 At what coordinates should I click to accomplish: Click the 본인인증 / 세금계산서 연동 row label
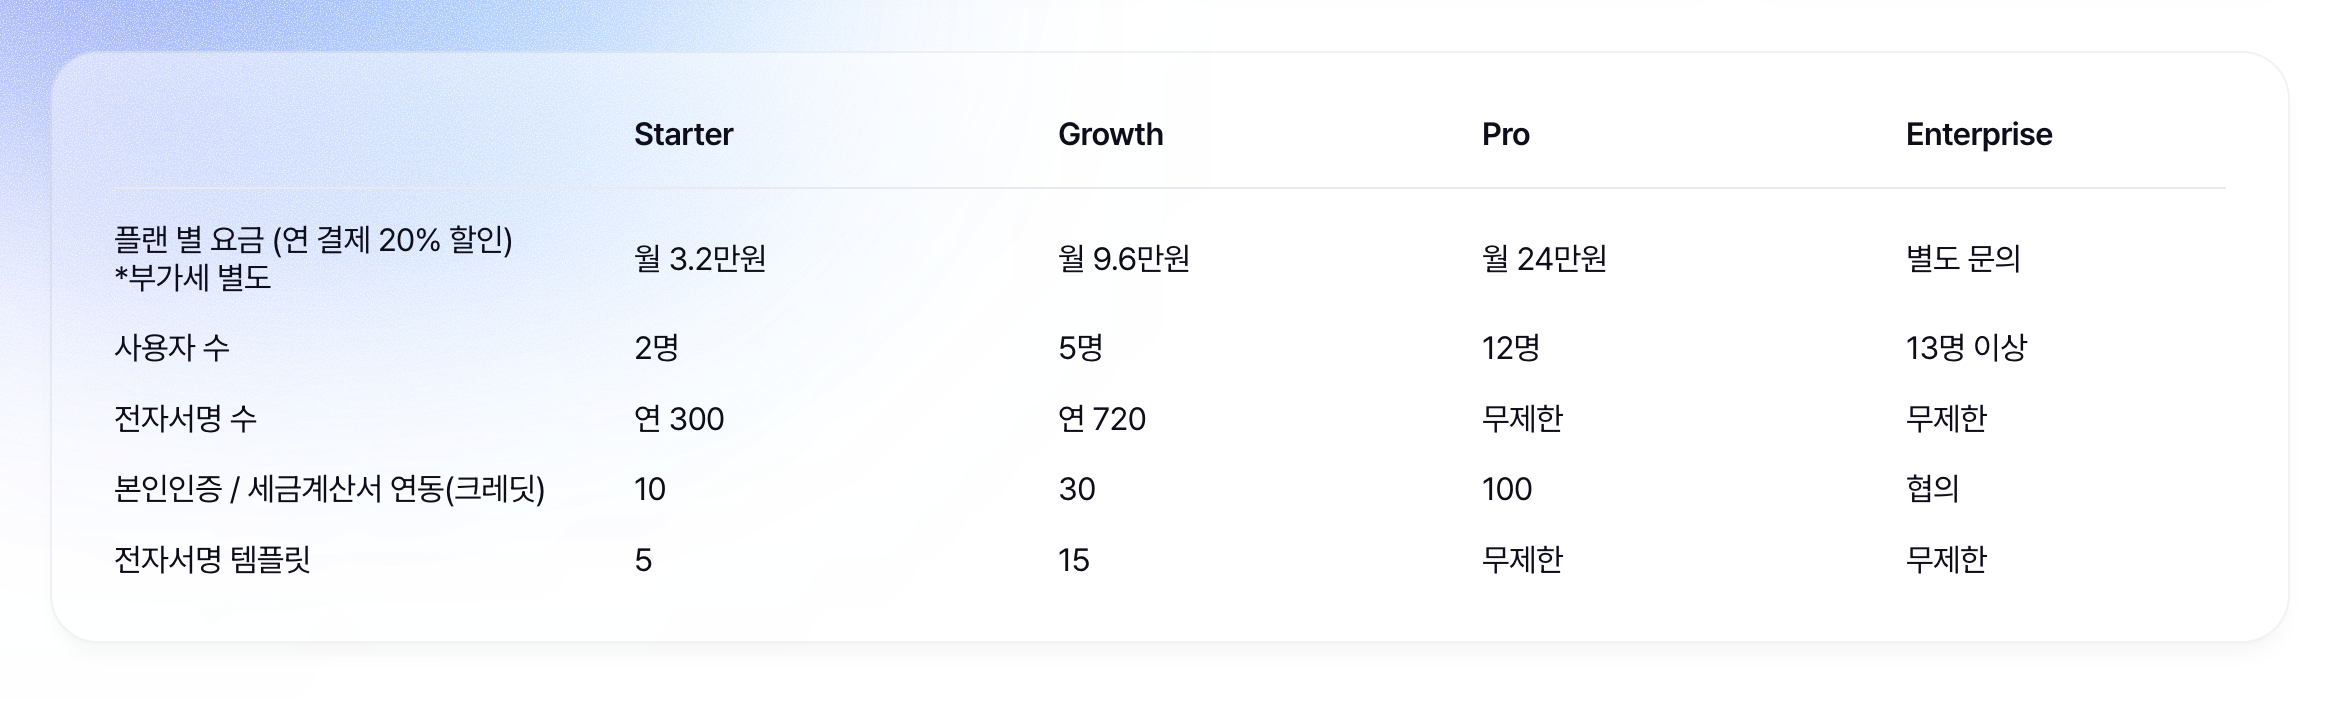tap(329, 489)
